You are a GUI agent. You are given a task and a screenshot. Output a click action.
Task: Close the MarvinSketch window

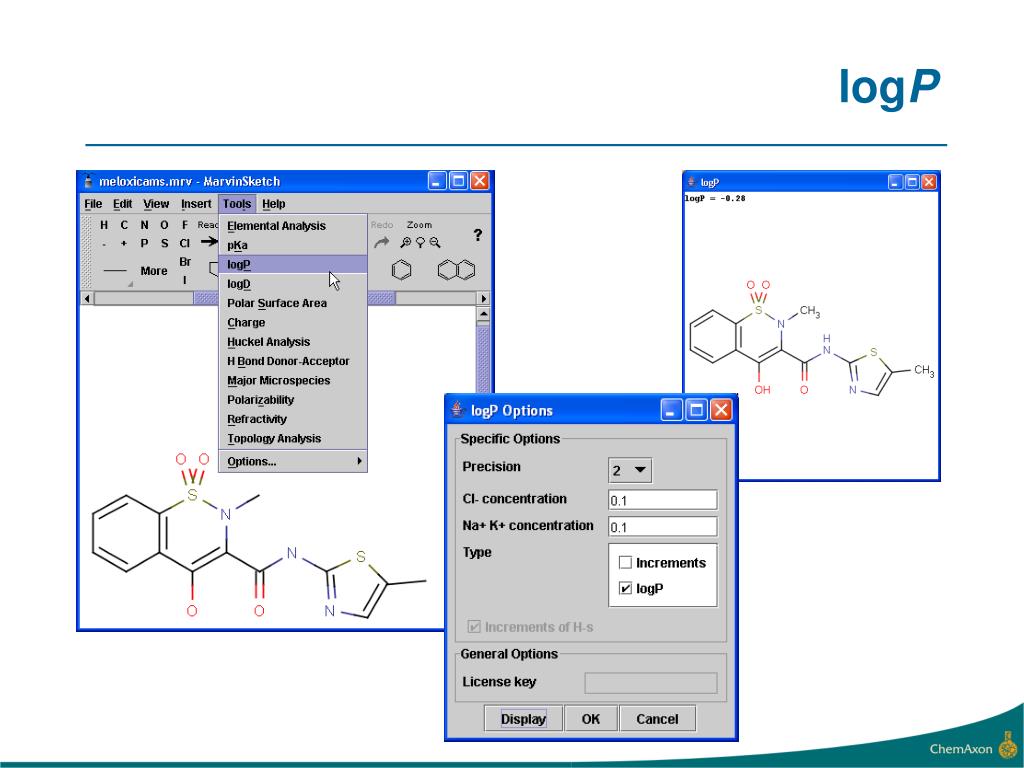480,181
